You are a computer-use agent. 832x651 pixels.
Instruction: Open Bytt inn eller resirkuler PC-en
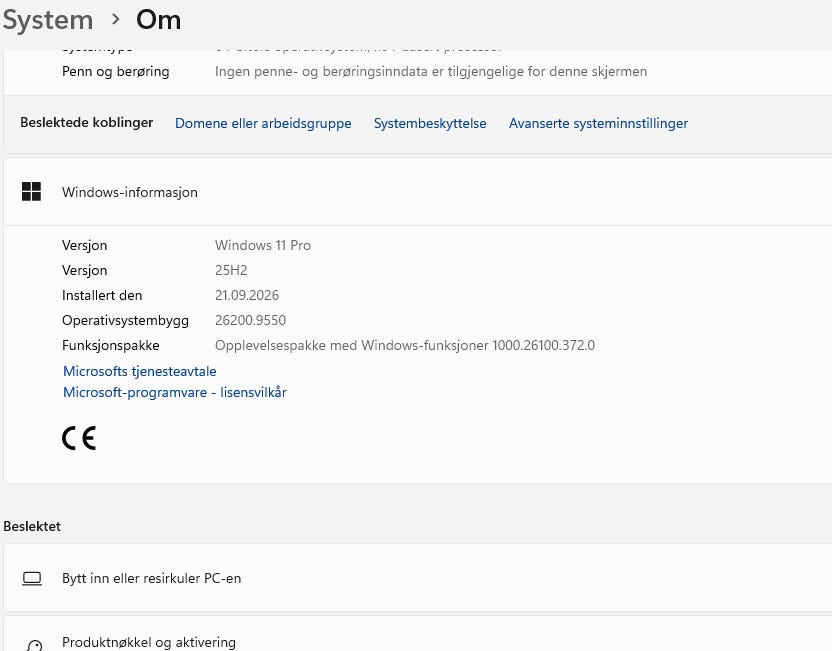pyautogui.click(x=418, y=578)
